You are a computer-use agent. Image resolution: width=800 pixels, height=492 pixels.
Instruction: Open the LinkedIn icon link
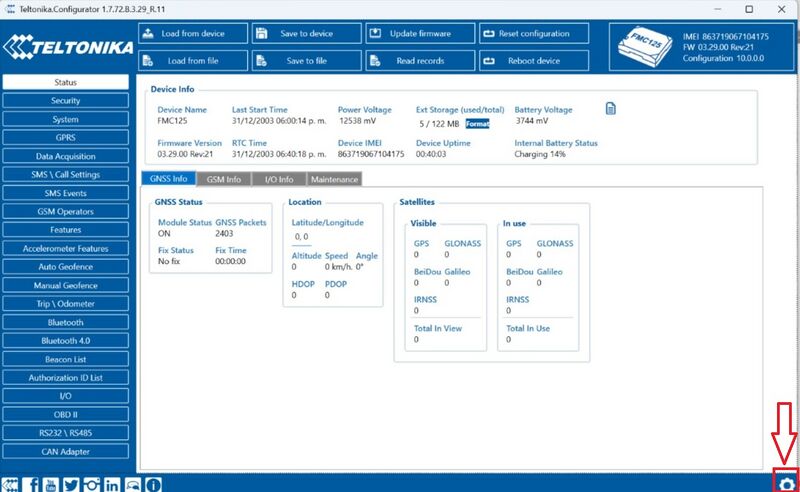point(112,484)
